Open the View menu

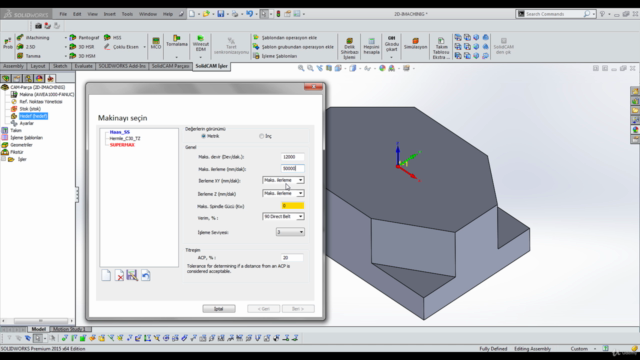[x=92, y=14]
